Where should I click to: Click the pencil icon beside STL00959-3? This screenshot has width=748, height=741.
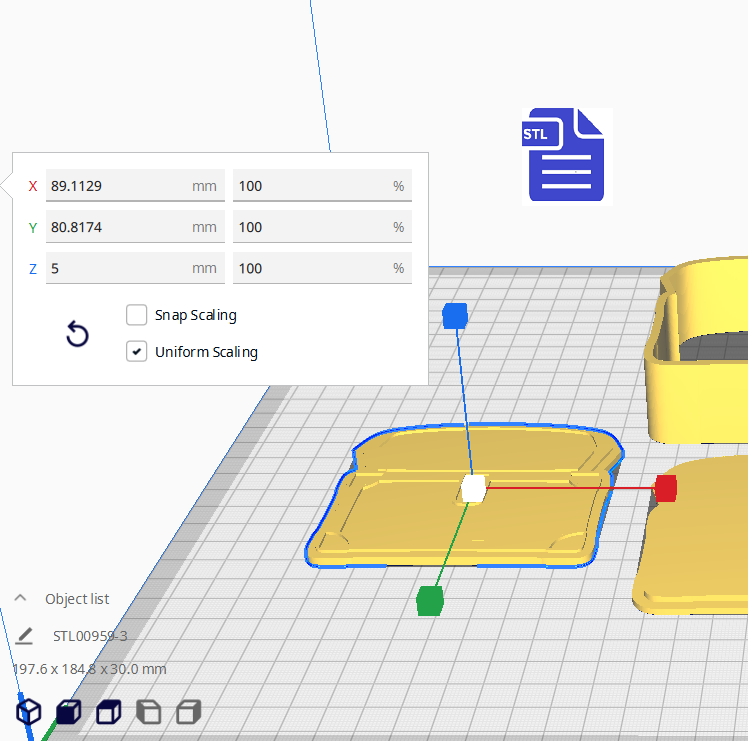25,635
